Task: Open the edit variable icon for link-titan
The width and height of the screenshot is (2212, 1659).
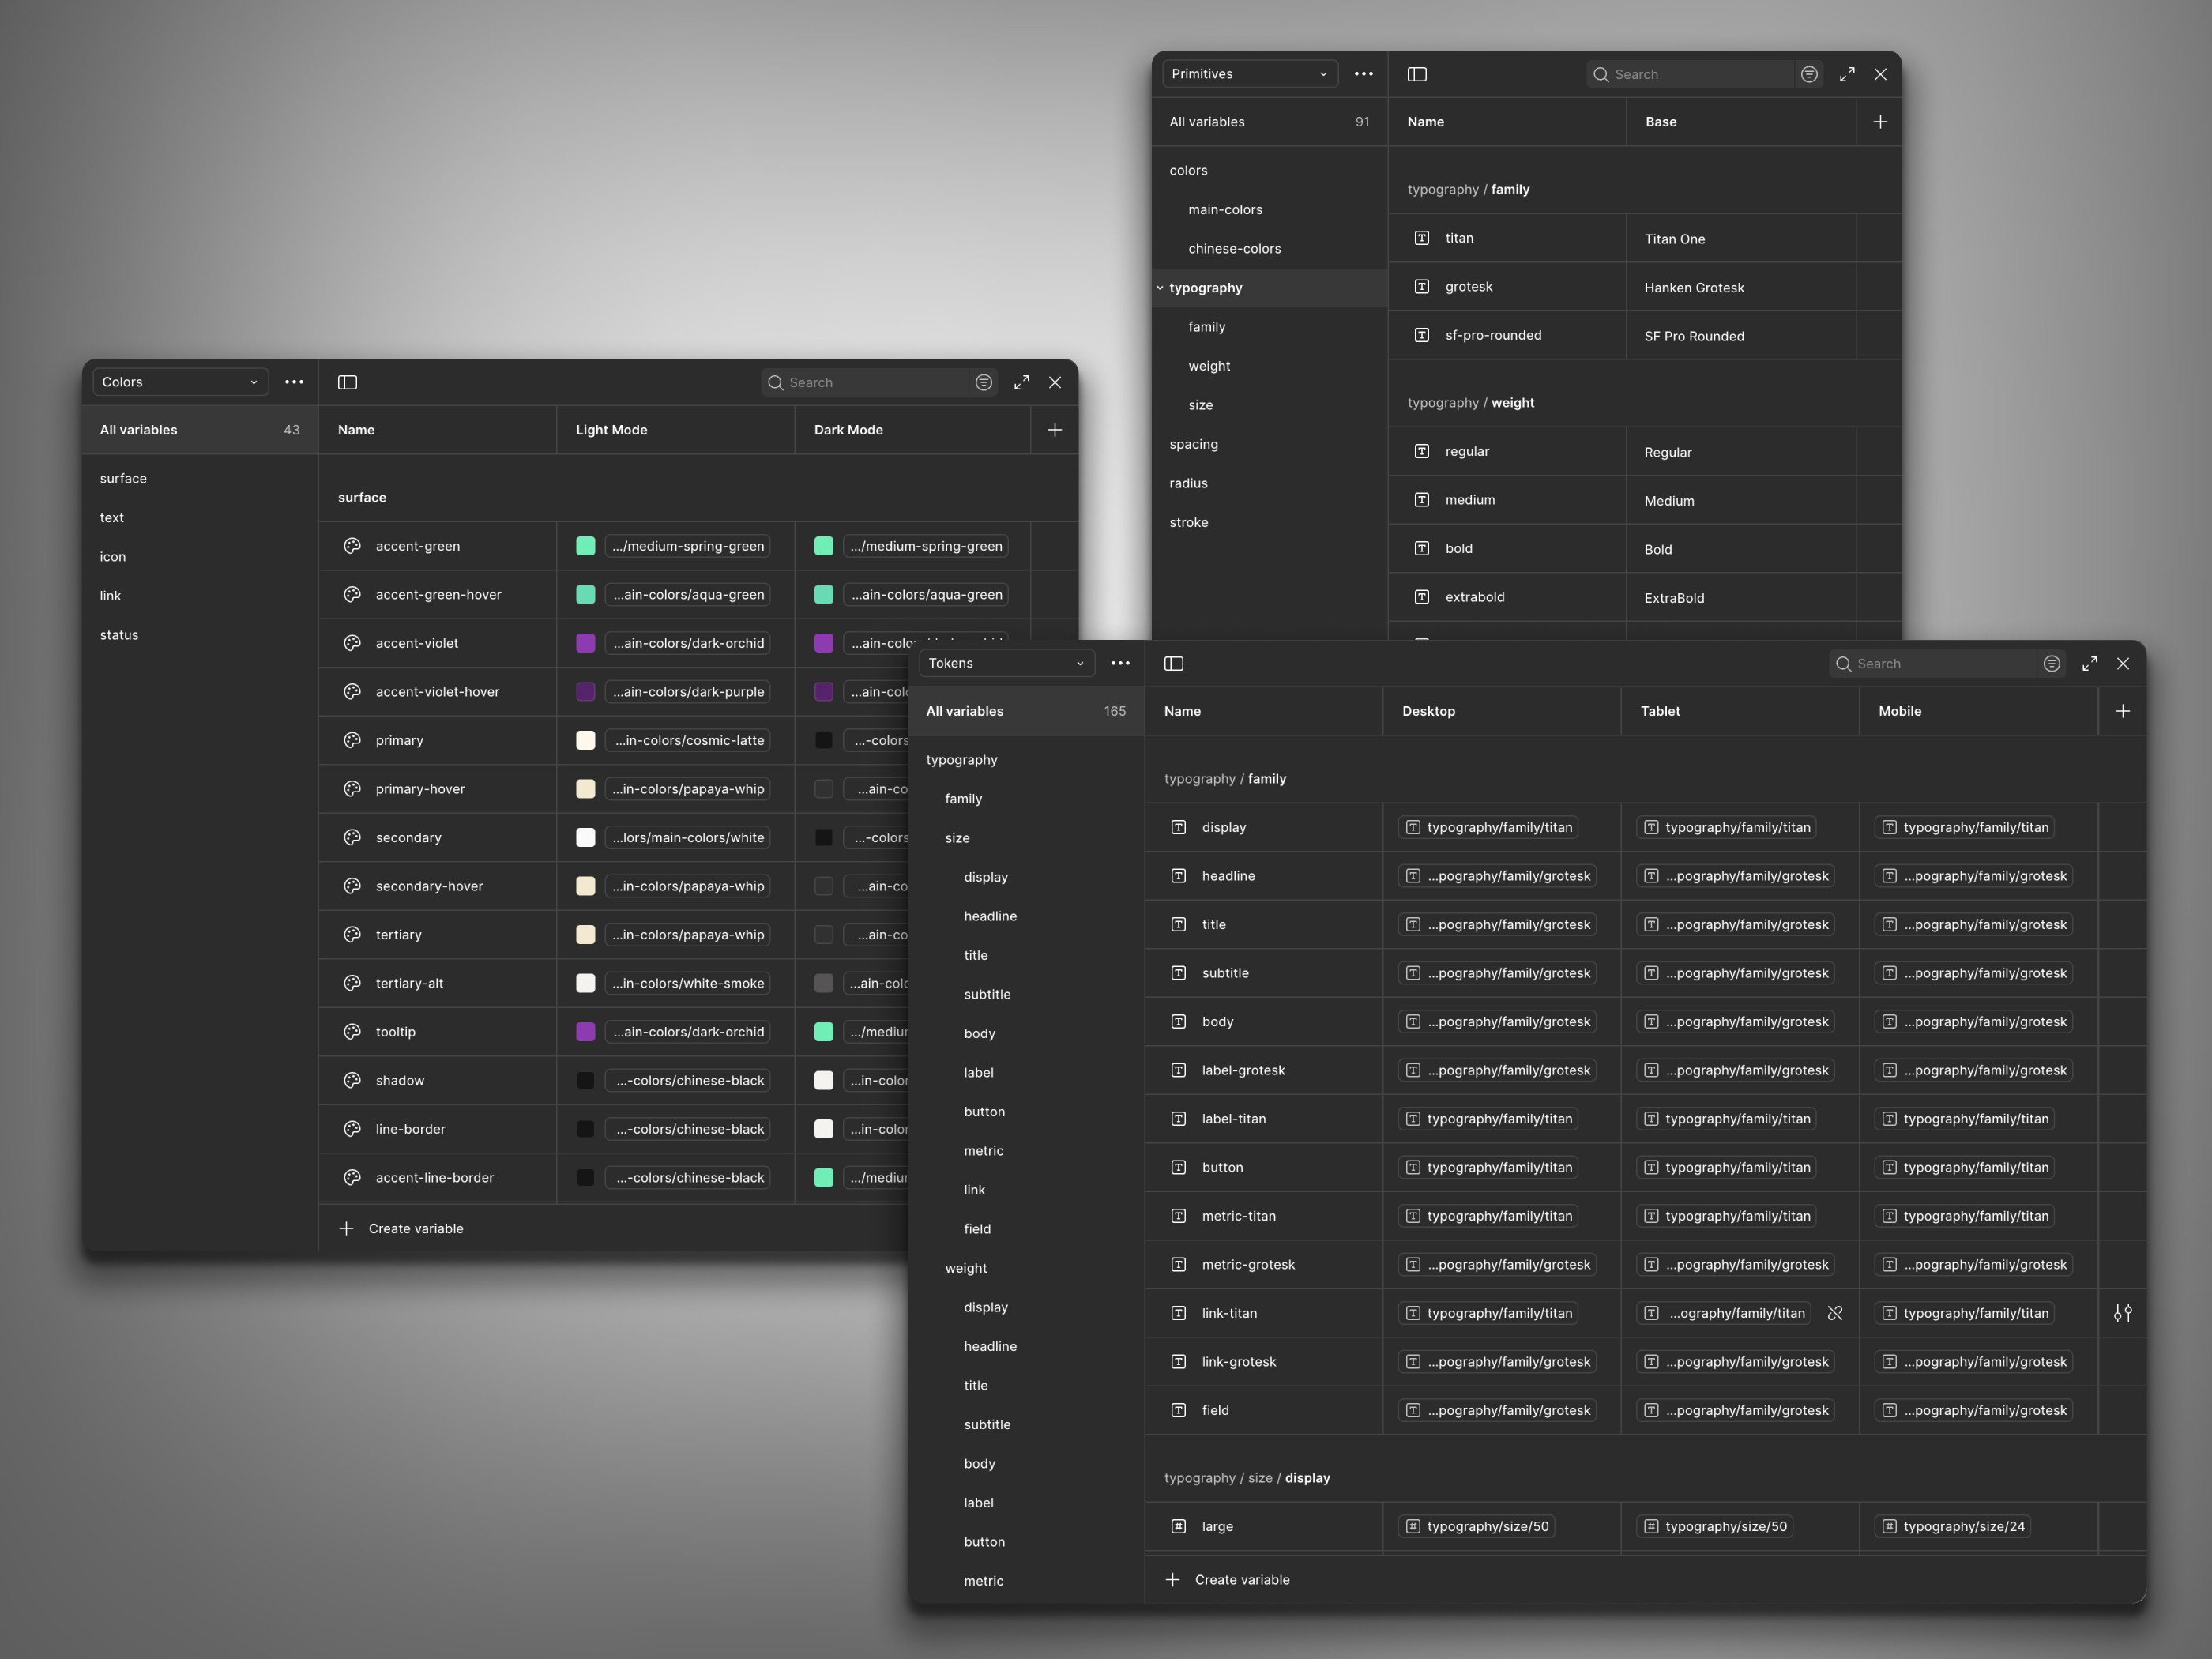Action: pyautogui.click(x=2122, y=1313)
